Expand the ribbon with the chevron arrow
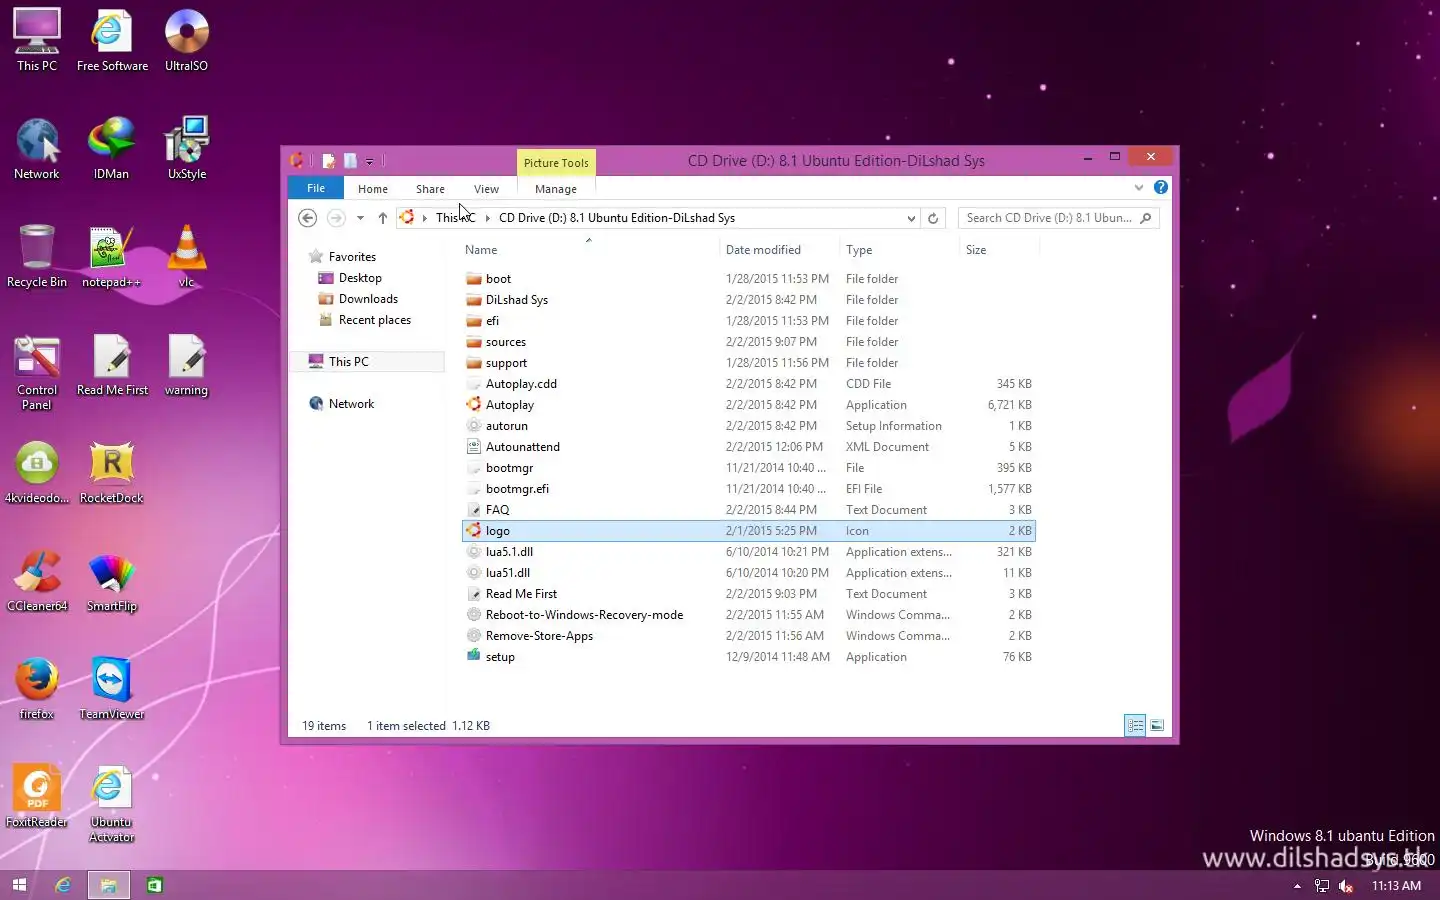Image resolution: width=1440 pixels, height=900 pixels. click(1138, 188)
